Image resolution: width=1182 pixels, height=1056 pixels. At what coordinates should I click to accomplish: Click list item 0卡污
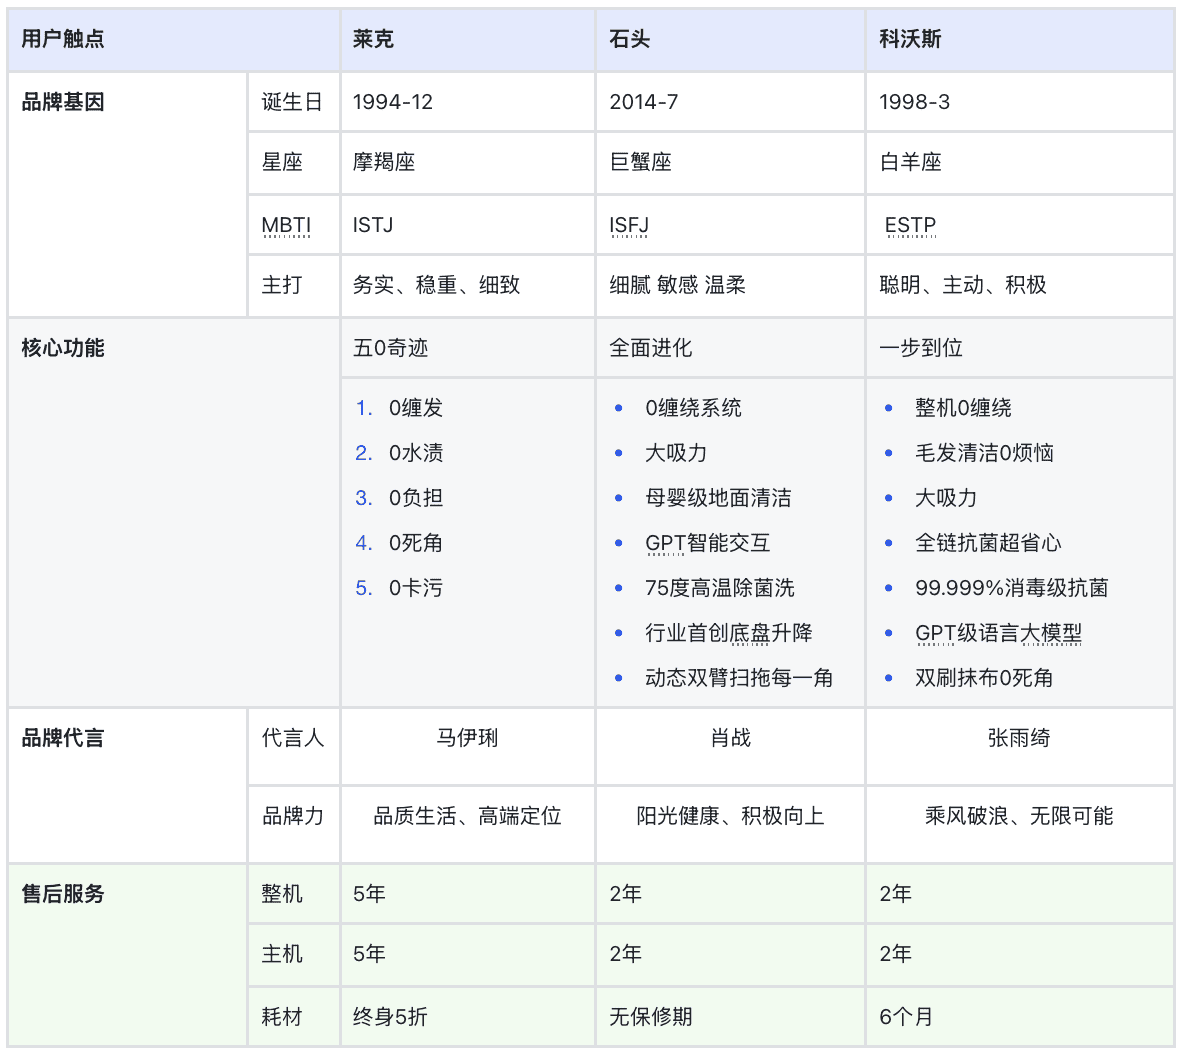click(x=415, y=588)
